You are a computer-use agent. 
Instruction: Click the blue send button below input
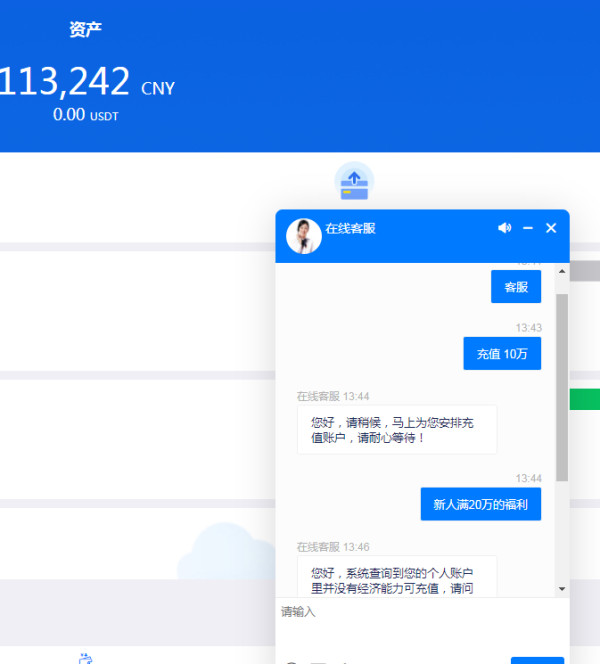pos(537,661)
